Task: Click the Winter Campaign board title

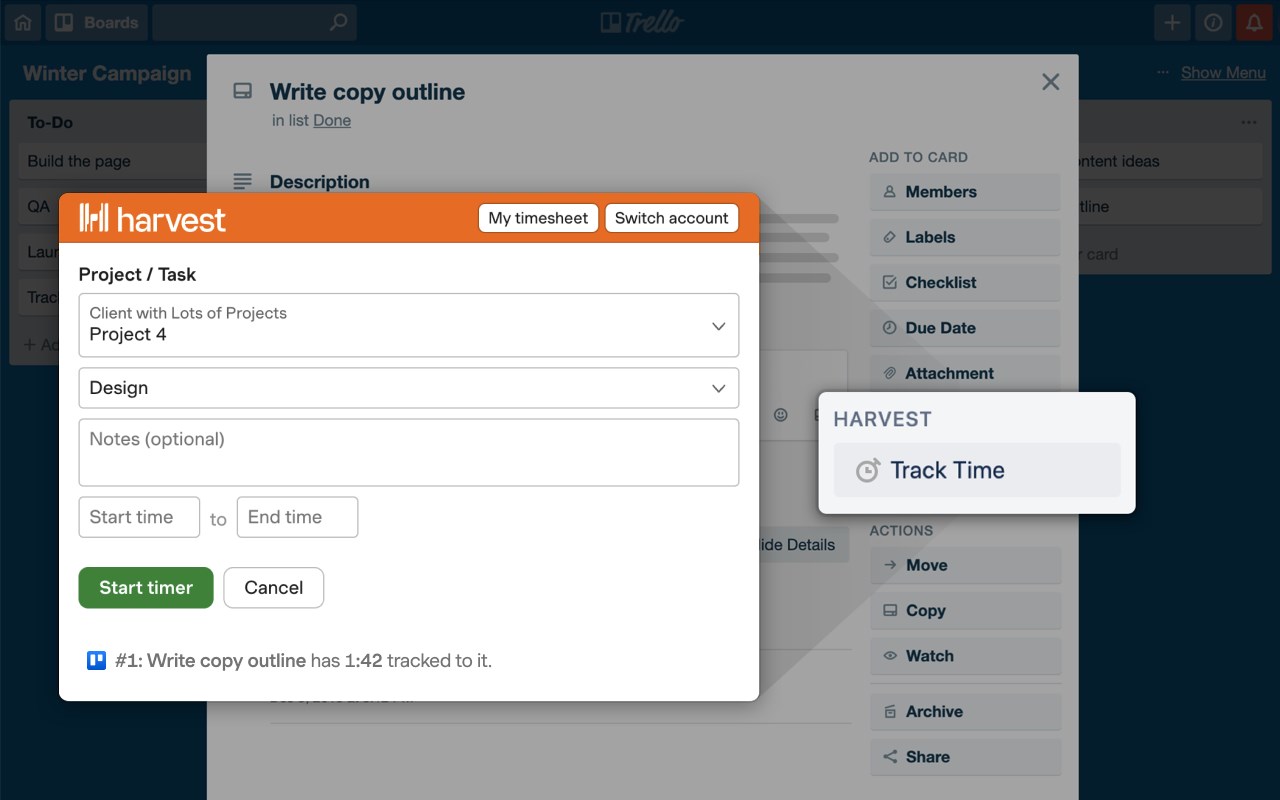Action: coord(107,73)
